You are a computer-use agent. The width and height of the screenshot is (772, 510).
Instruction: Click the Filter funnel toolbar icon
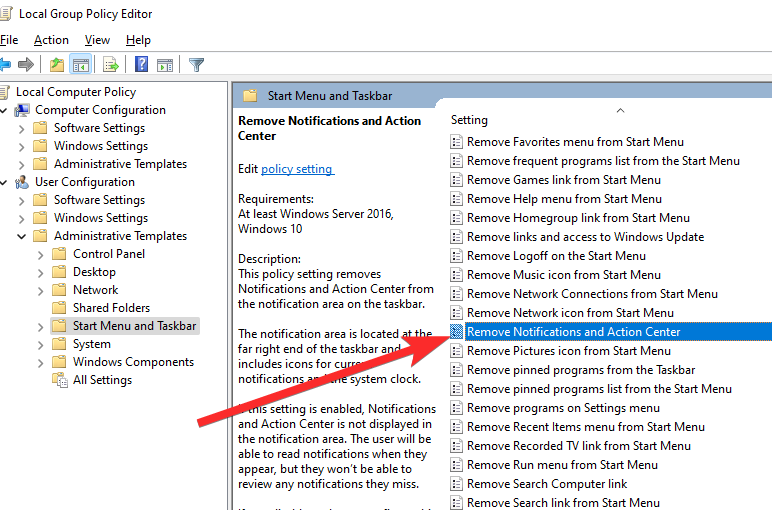(196, 64)
